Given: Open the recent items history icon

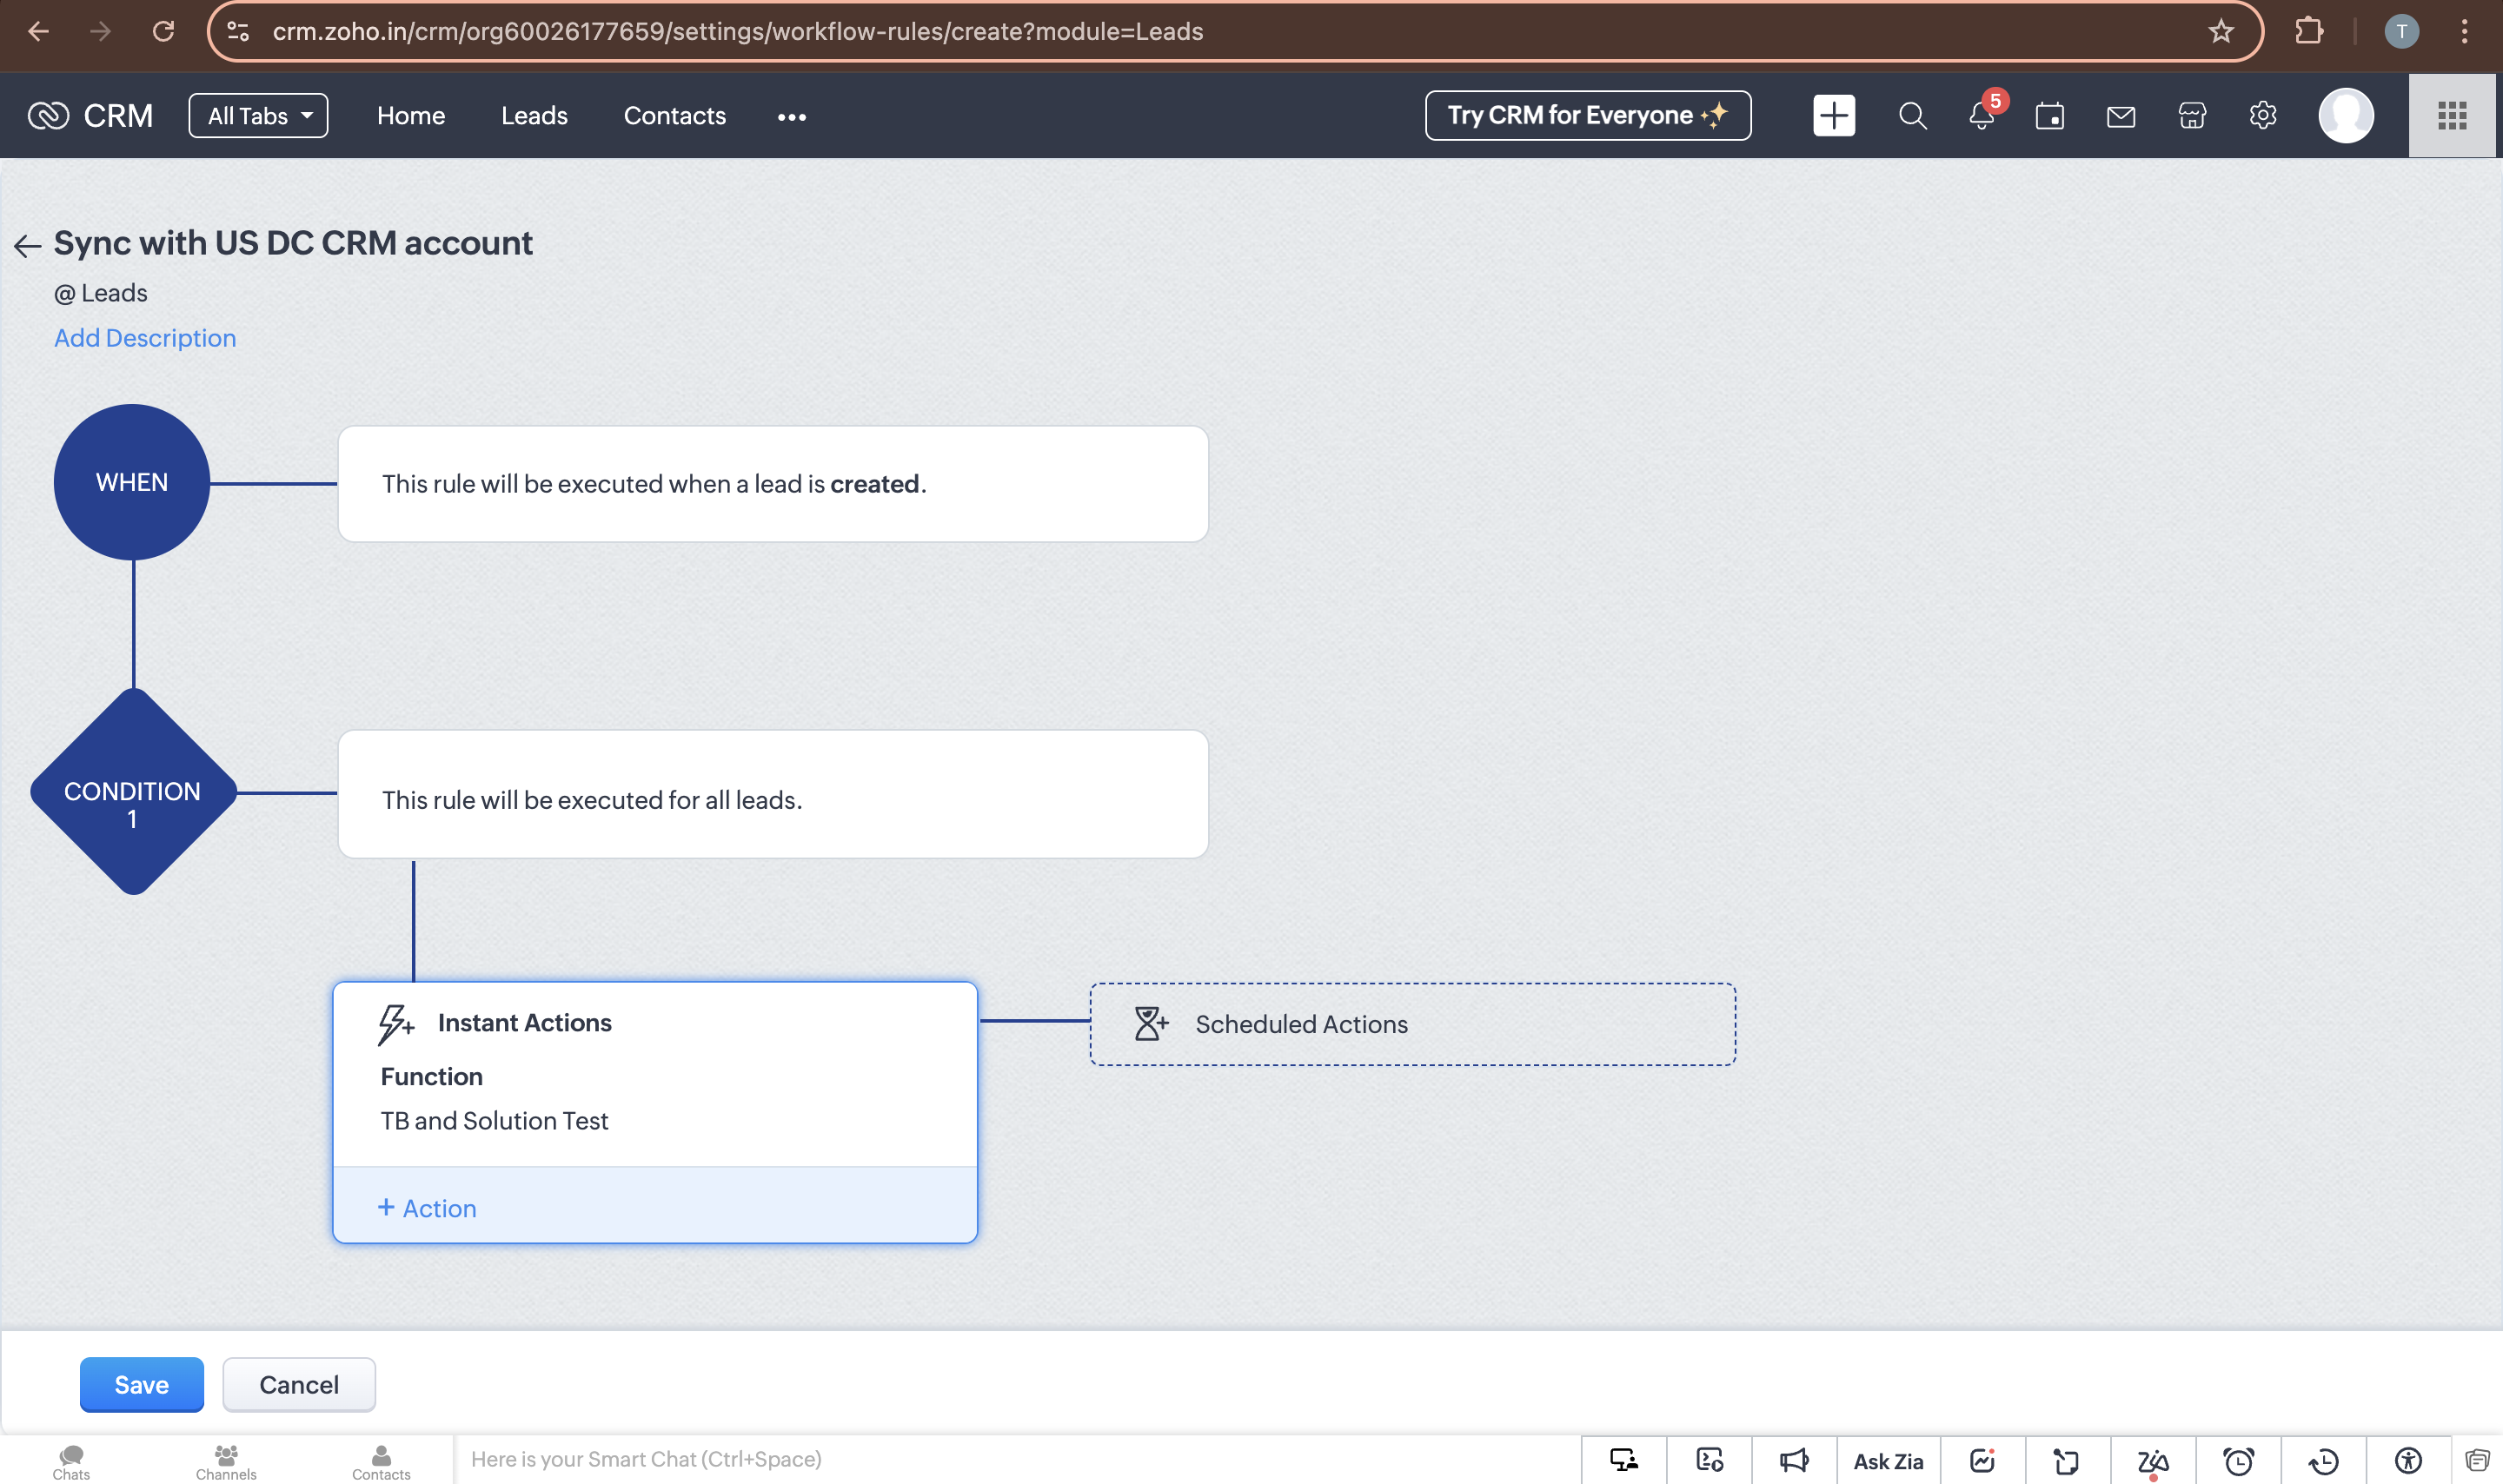Looking at the screenshot, I should [x=2323, y=1461].
